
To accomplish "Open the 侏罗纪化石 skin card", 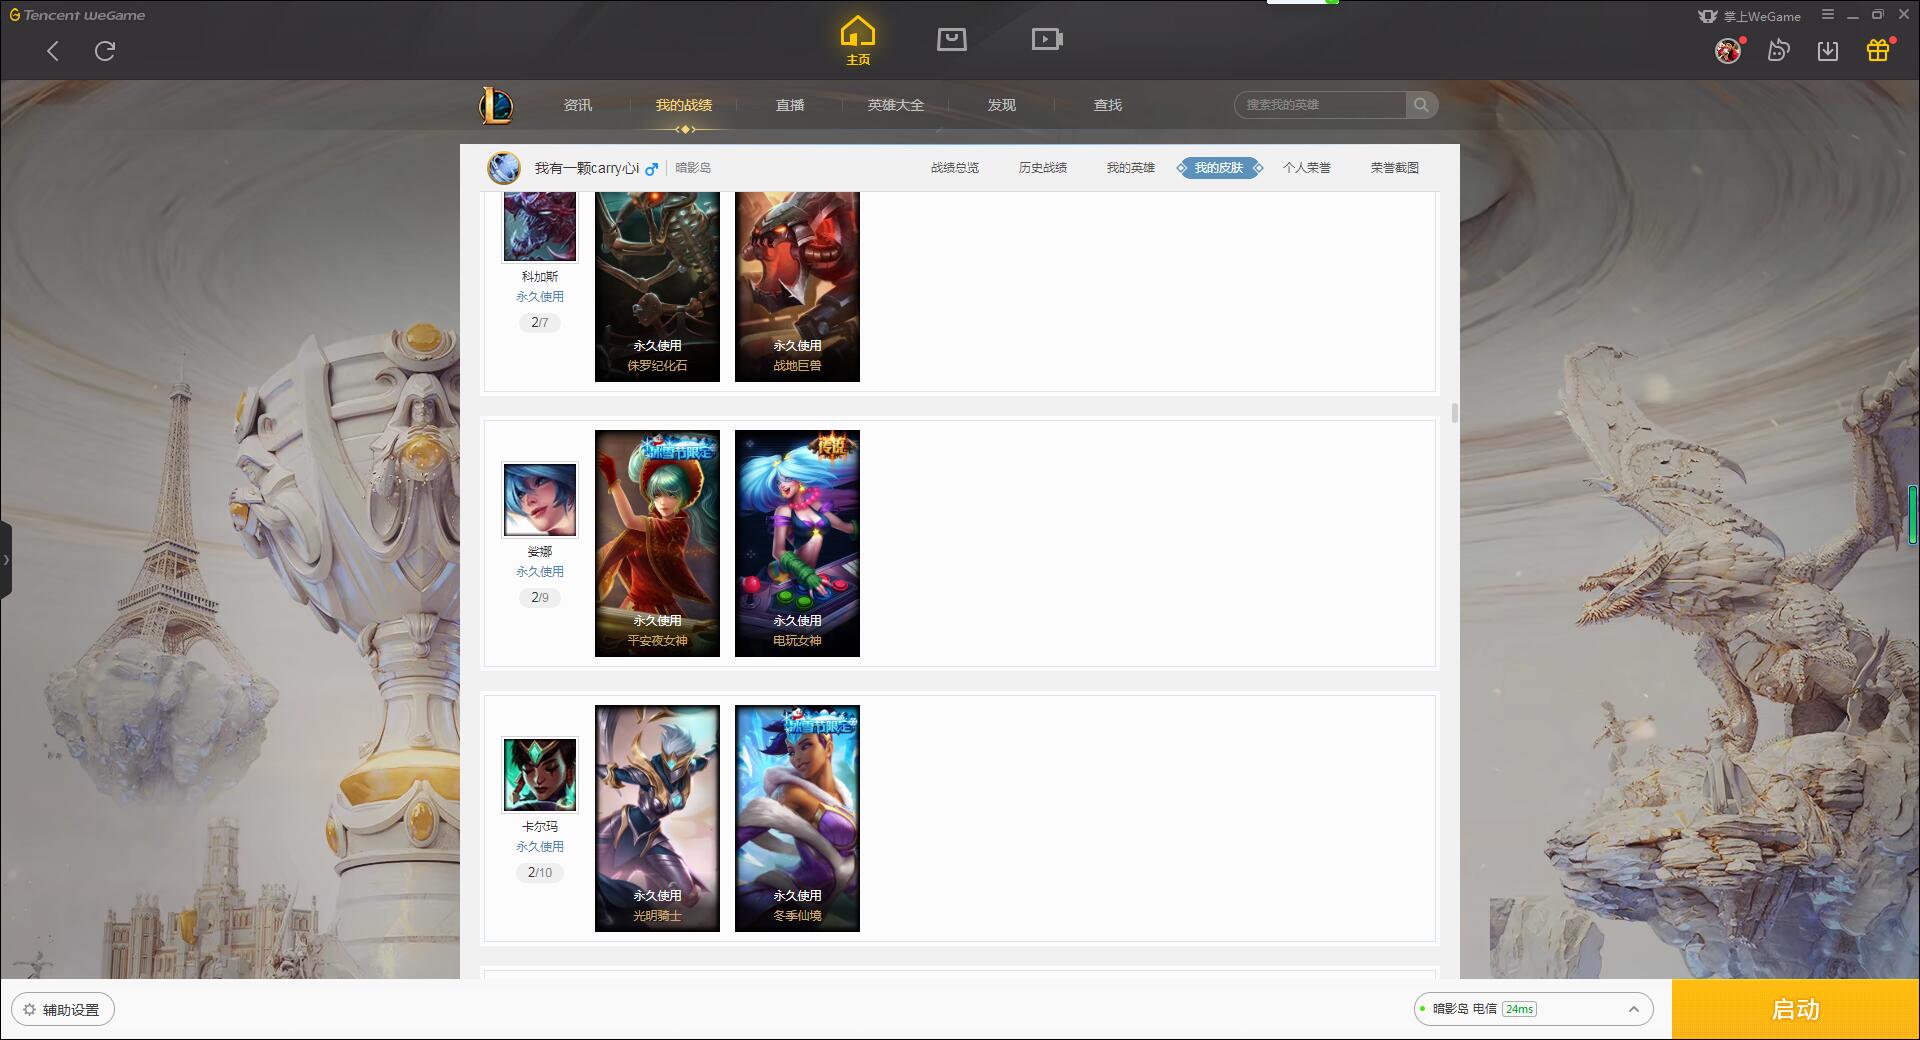I will (x=657, y=286).
